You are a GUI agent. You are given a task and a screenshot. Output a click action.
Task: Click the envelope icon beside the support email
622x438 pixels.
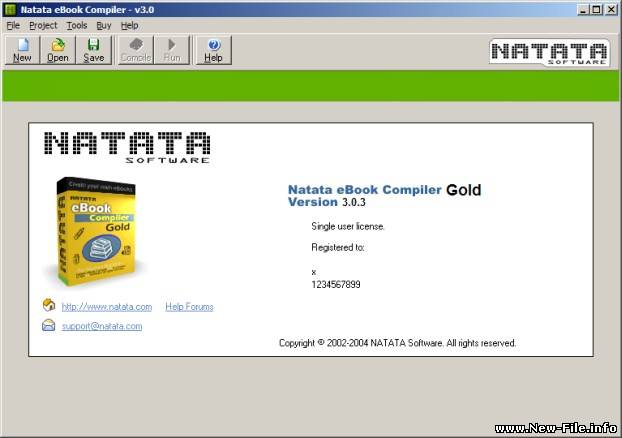point(48,325)
